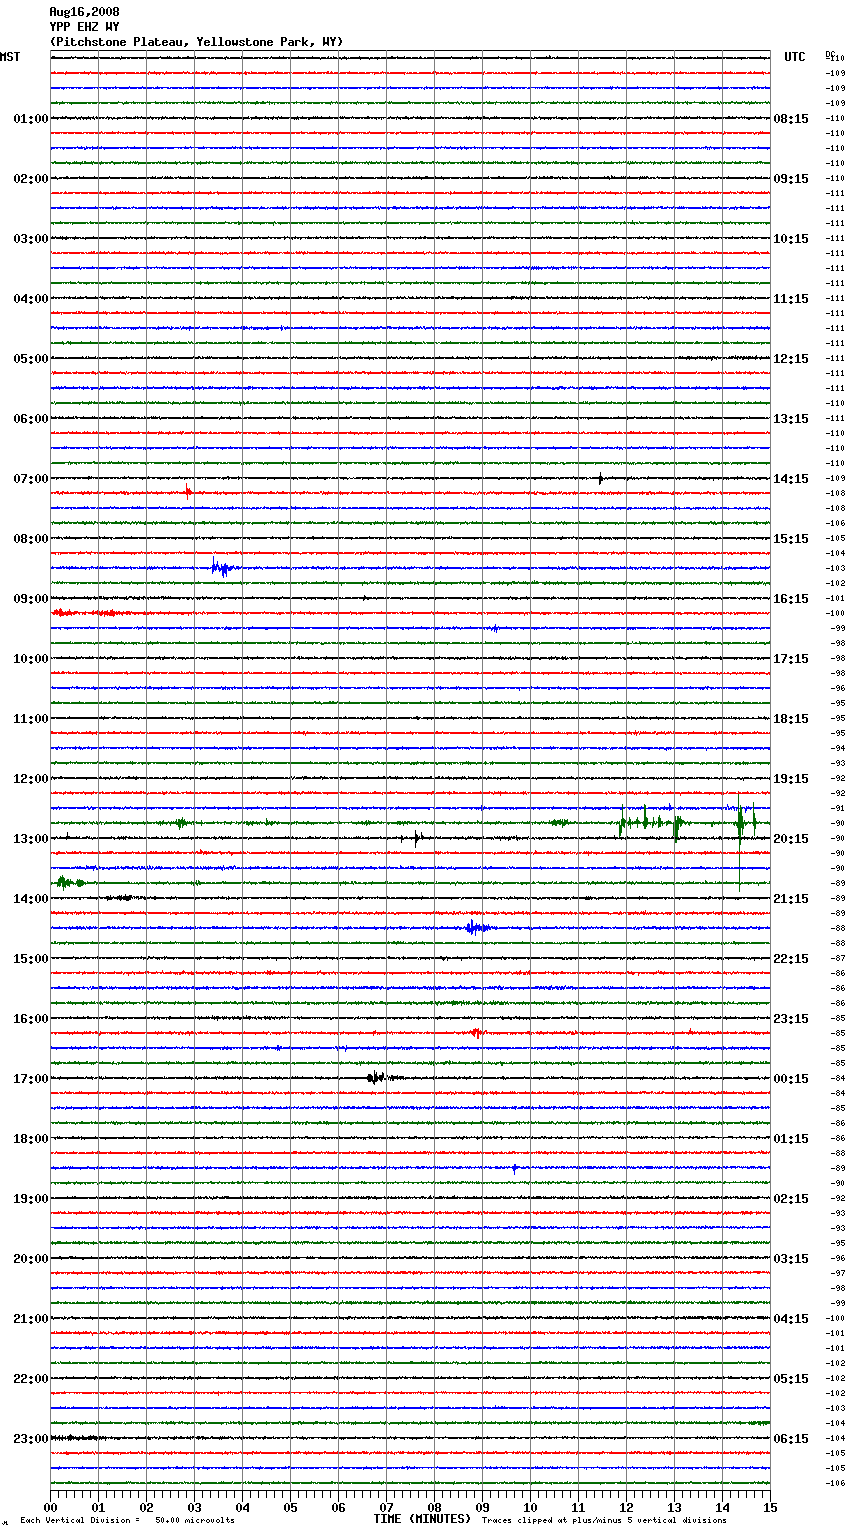Click the "00:15" UTC time label
This screenshot has width=850, height=1534.
coord(791,1079)
